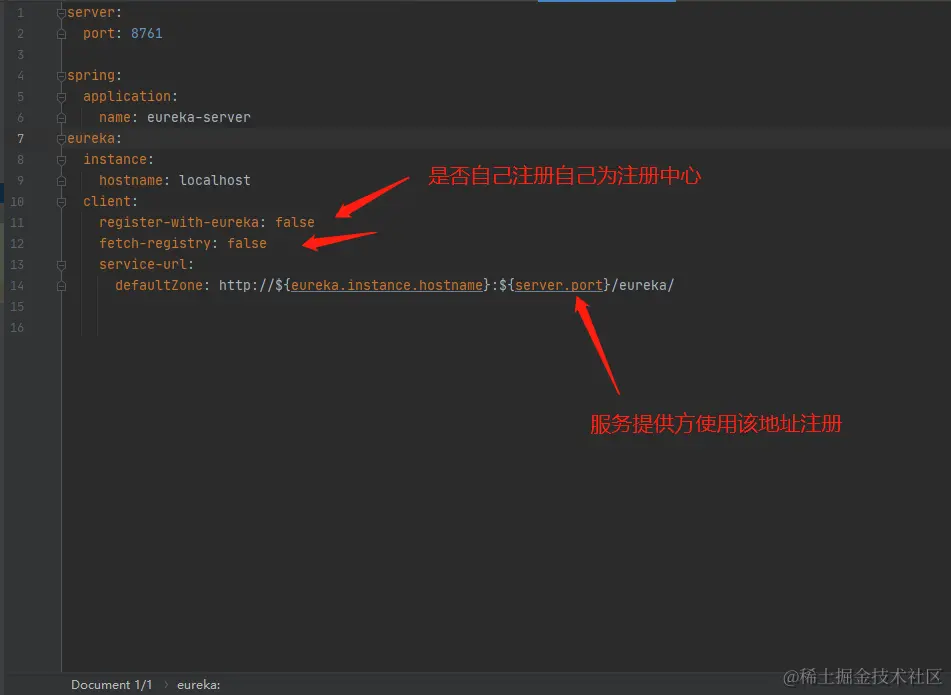Click the application: key

point(130,96)
